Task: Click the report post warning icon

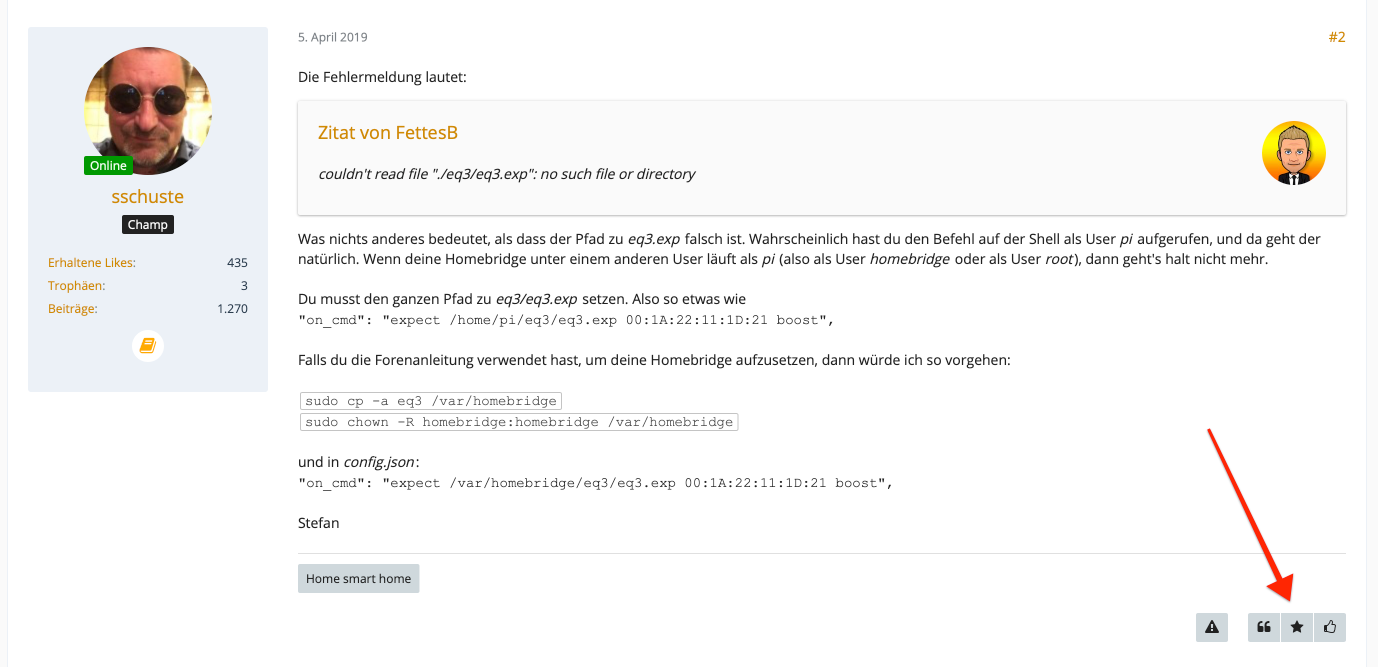Action: coord(1212,627)
